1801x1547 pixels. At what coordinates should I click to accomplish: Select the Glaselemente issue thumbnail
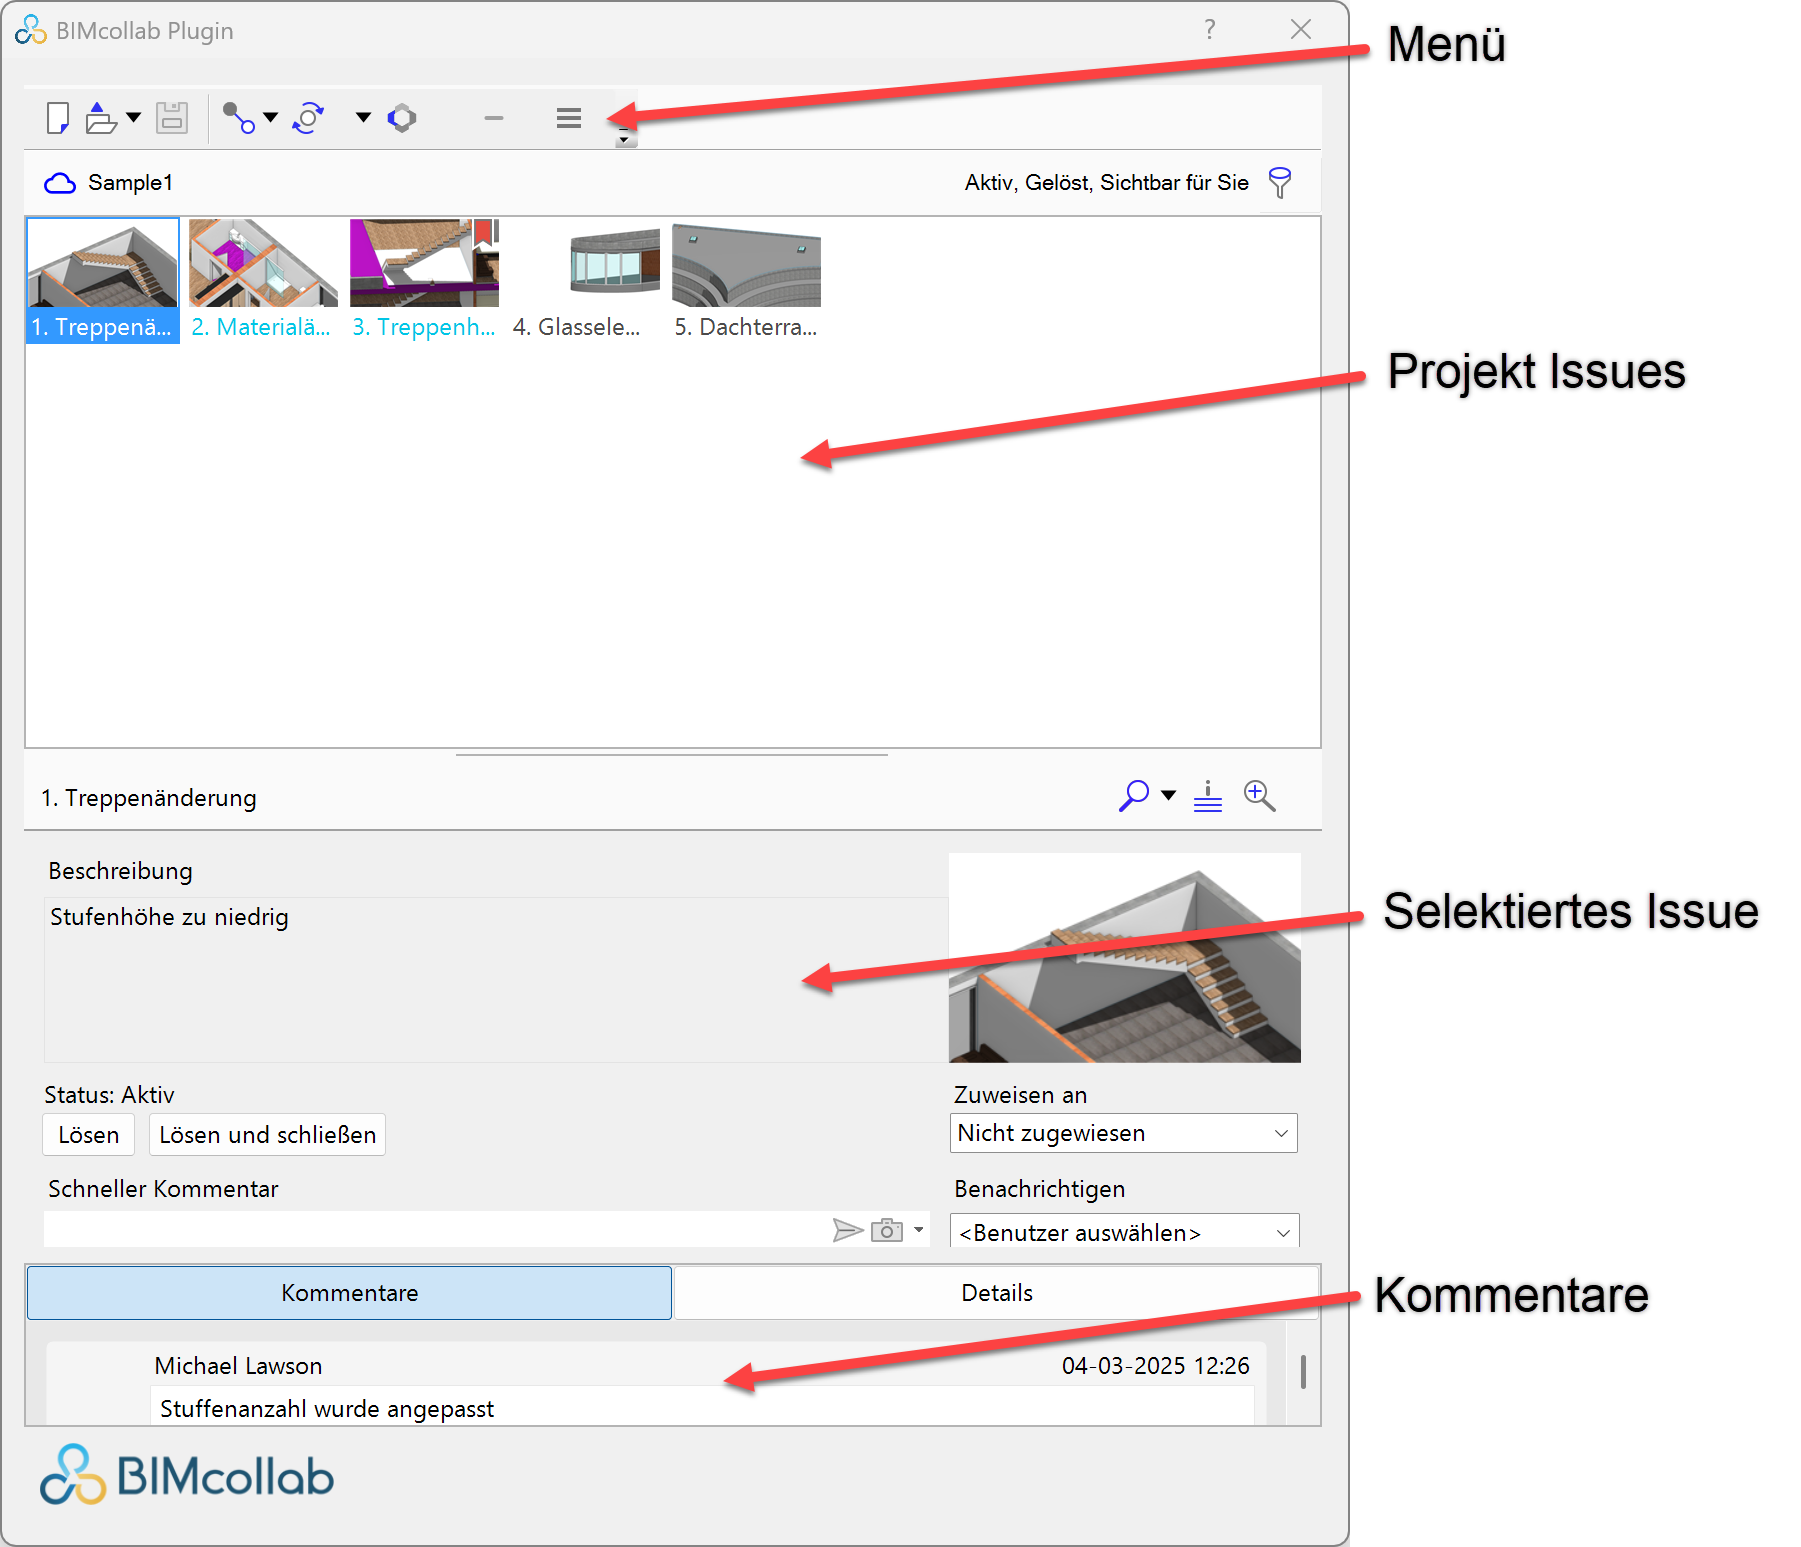612,265
